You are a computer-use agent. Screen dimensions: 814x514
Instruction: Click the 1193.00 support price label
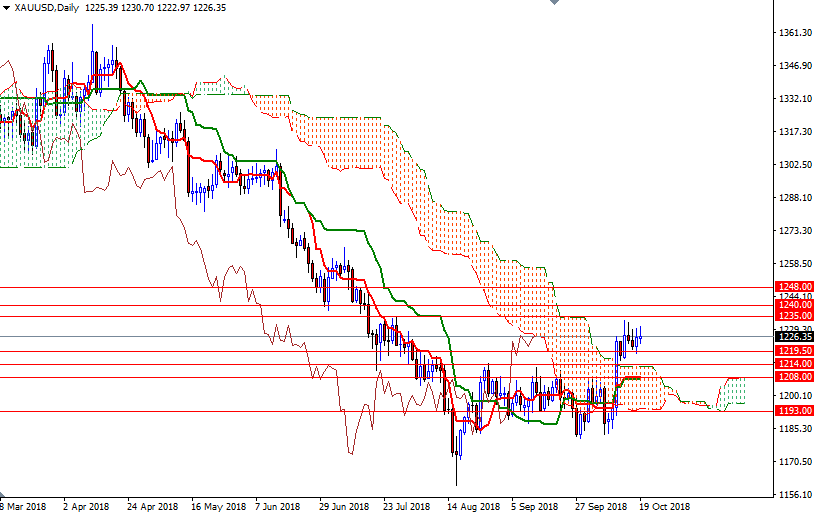pos(794,411)
